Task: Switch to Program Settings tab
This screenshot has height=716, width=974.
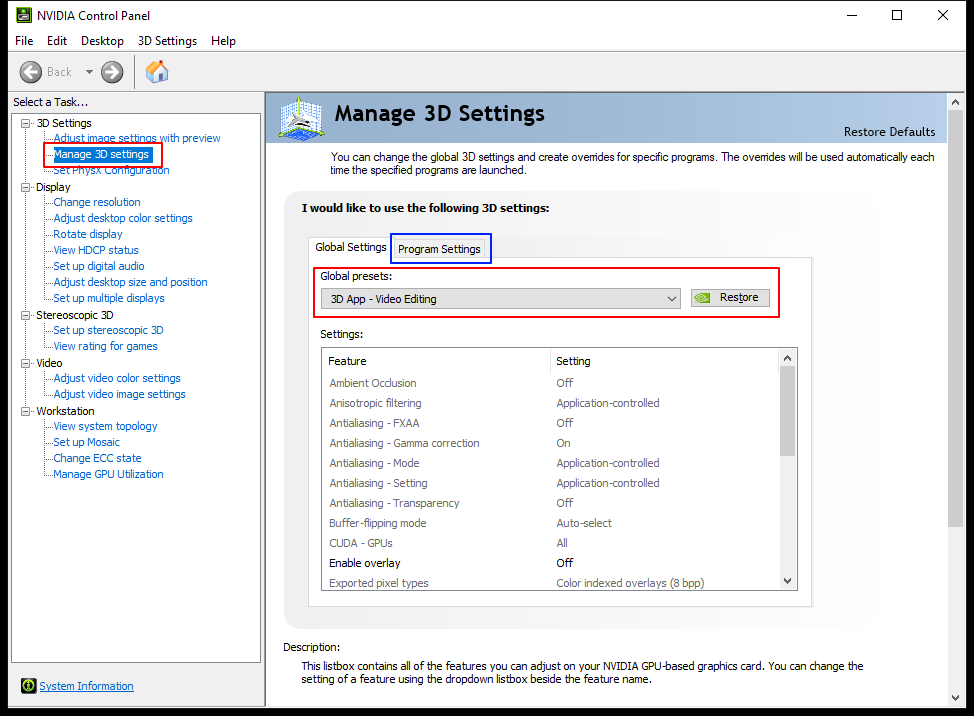Action: [x=439, y=249]
